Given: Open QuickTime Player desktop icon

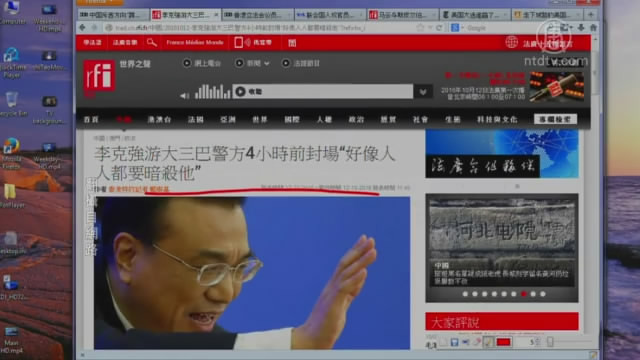Looking at the screenshot, I should (12, 62).
